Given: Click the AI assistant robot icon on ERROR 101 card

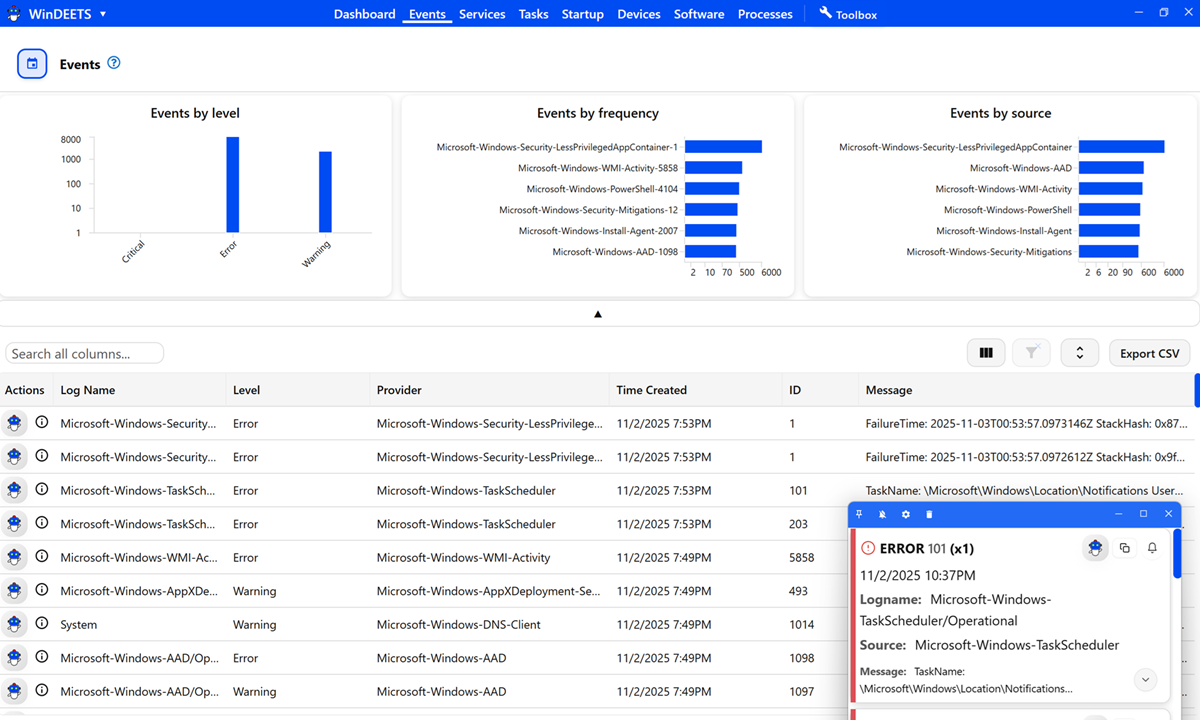Looking at the screenshot, I should [x=1095, y=548].
